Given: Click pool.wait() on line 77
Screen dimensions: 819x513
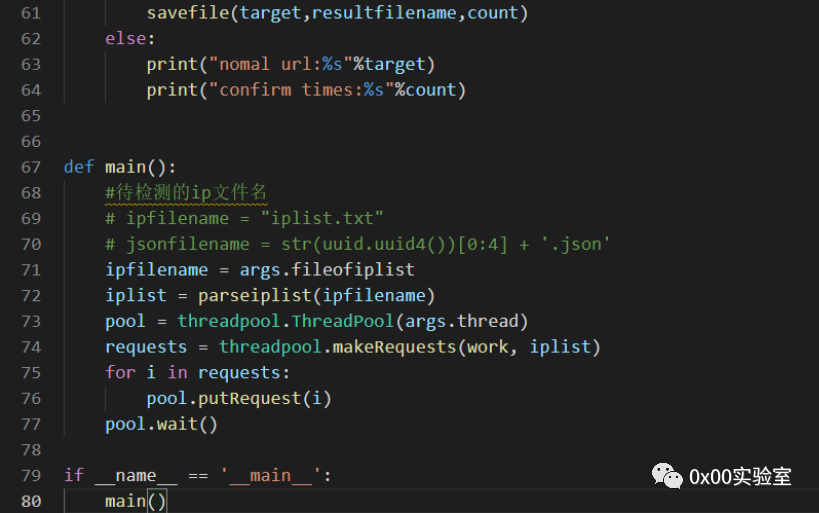Looking at the screenshot, I should 161,424.
